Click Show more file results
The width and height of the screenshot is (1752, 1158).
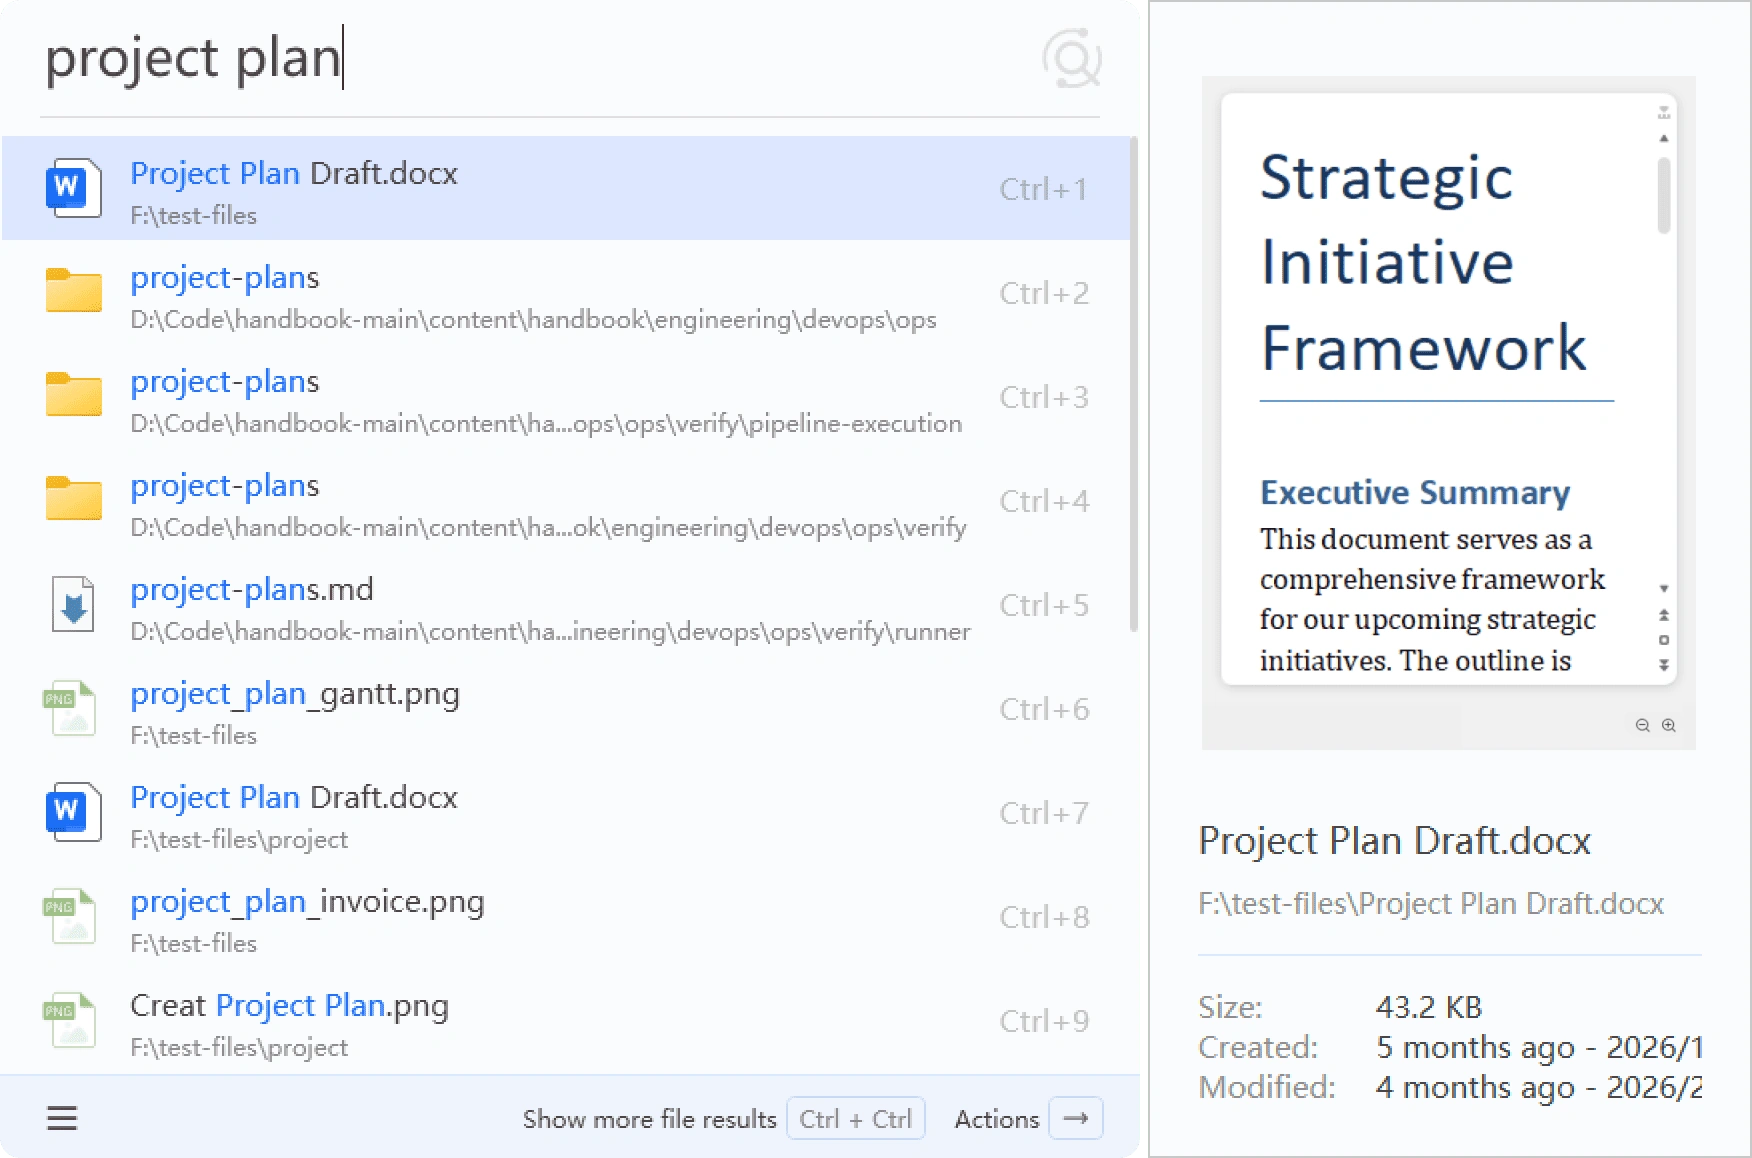click(649, 1119)
